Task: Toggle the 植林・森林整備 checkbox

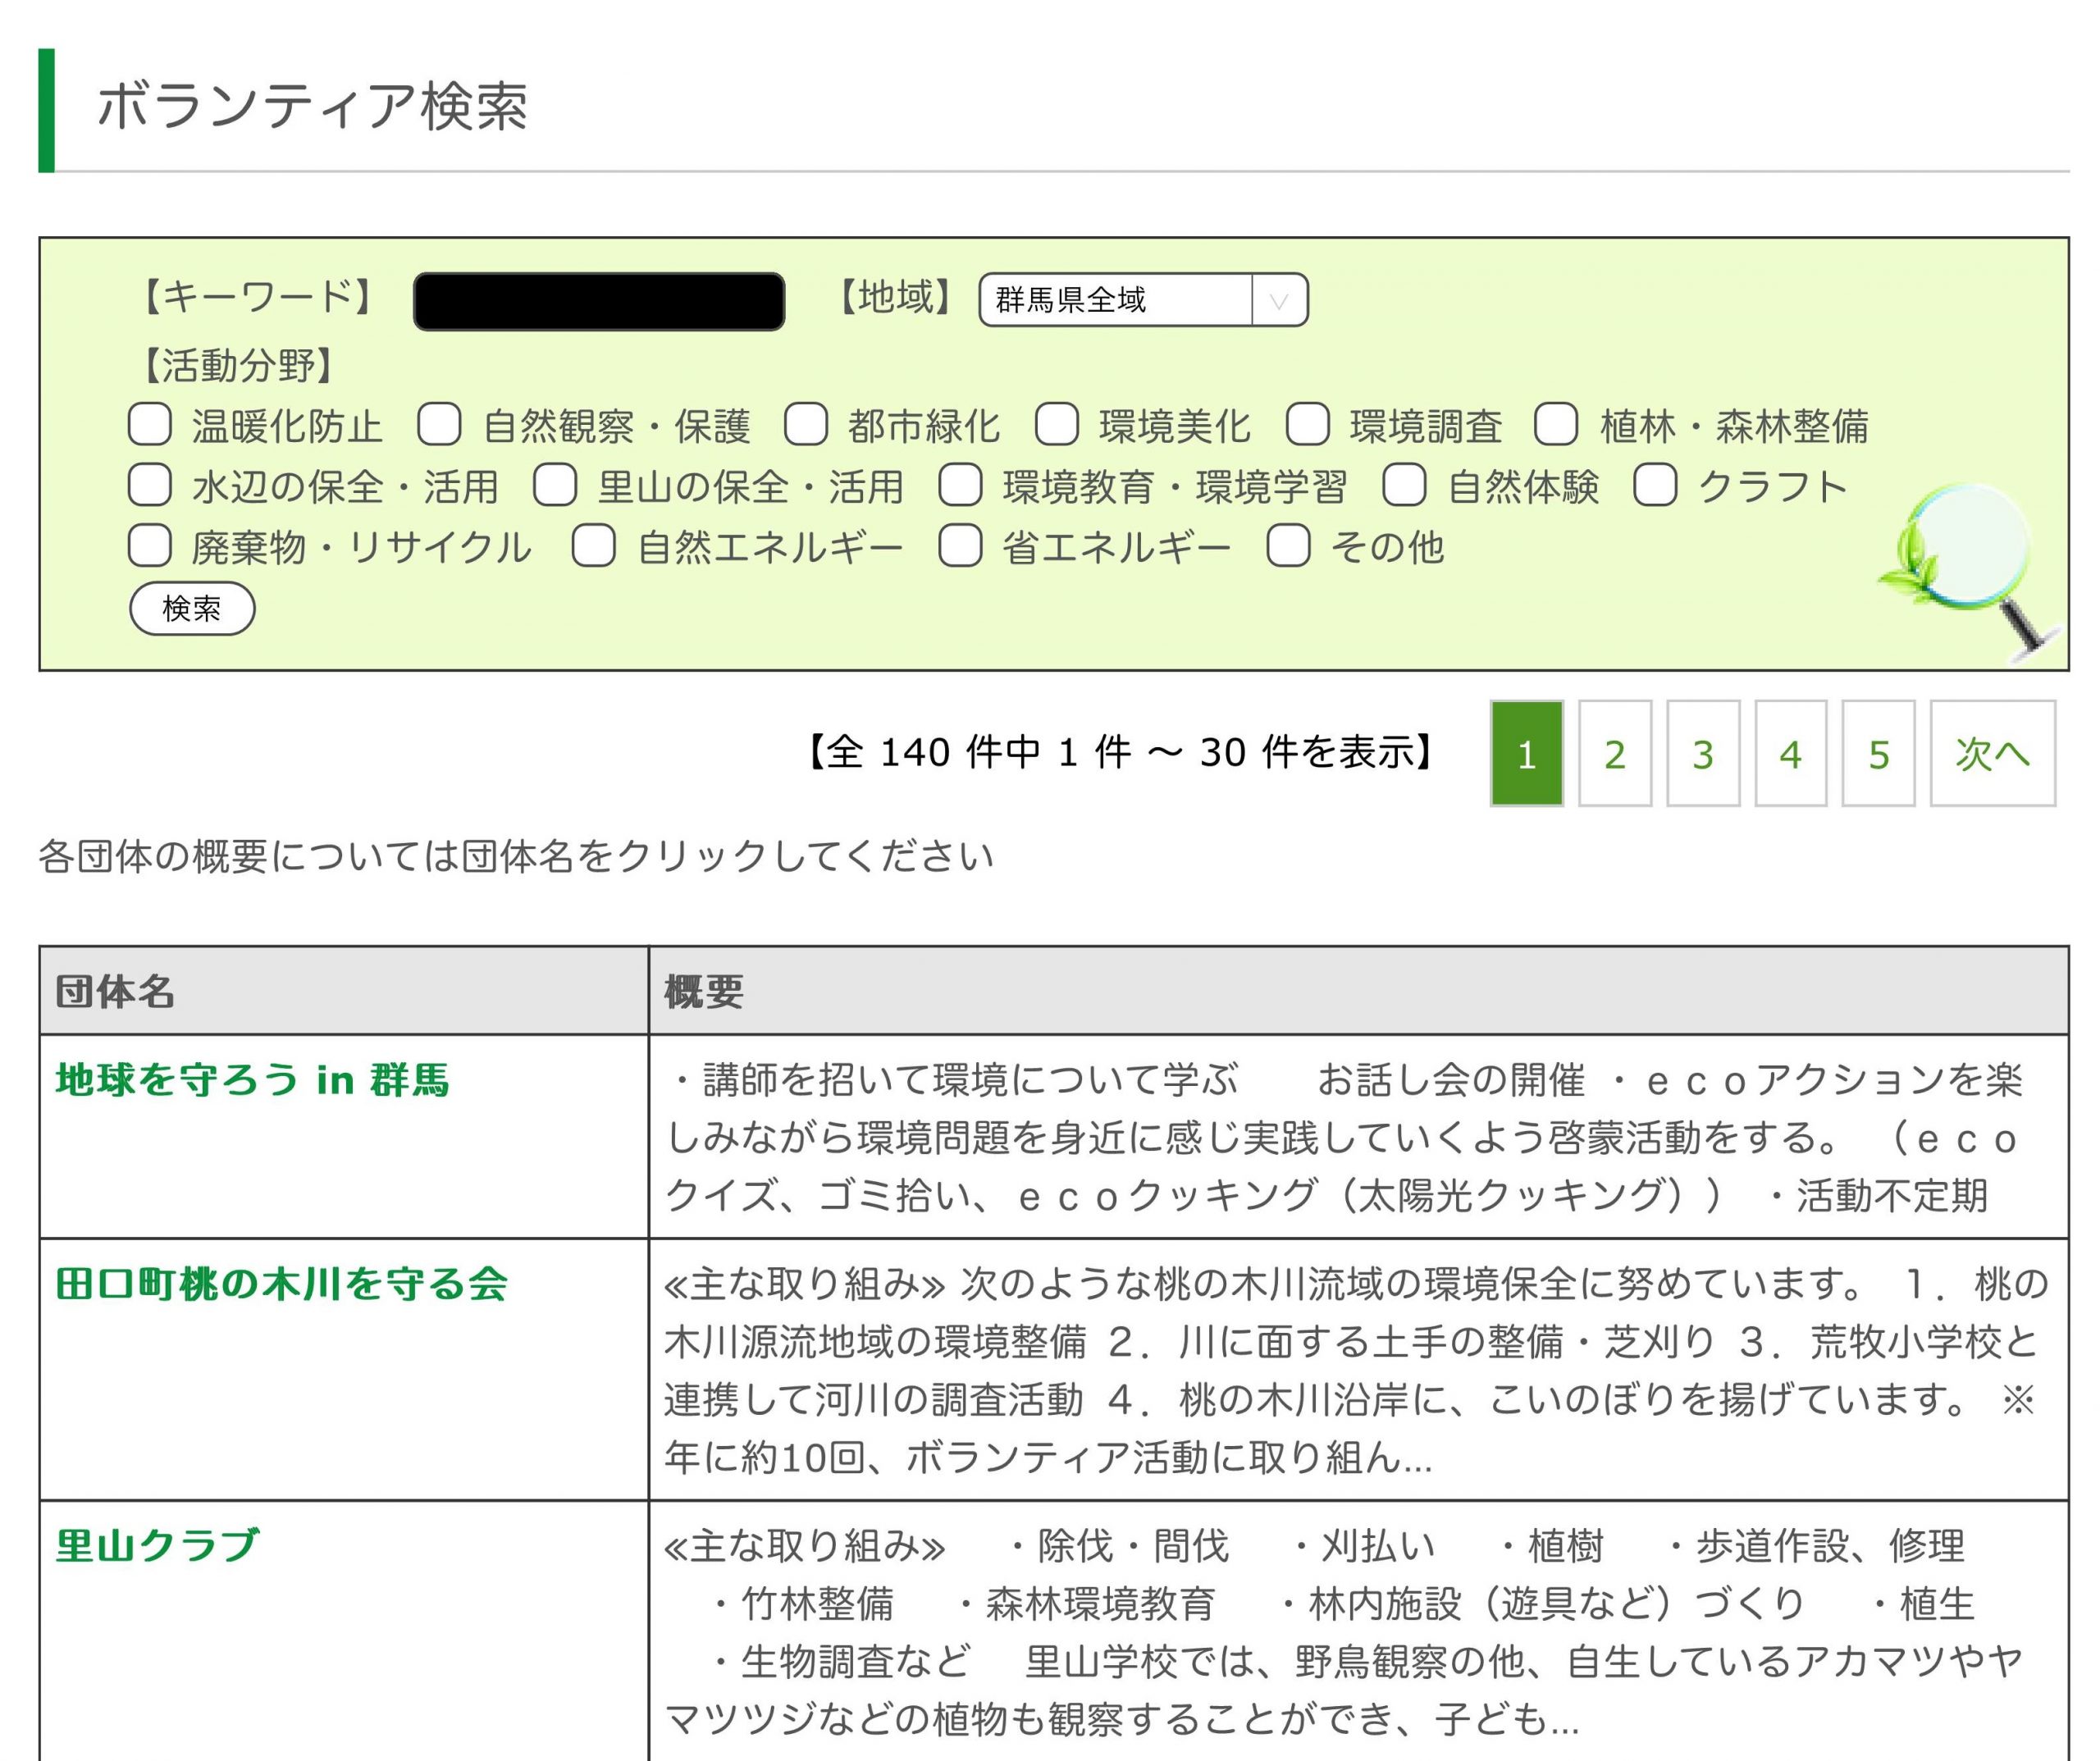Action: click(x=1556, y=424)
